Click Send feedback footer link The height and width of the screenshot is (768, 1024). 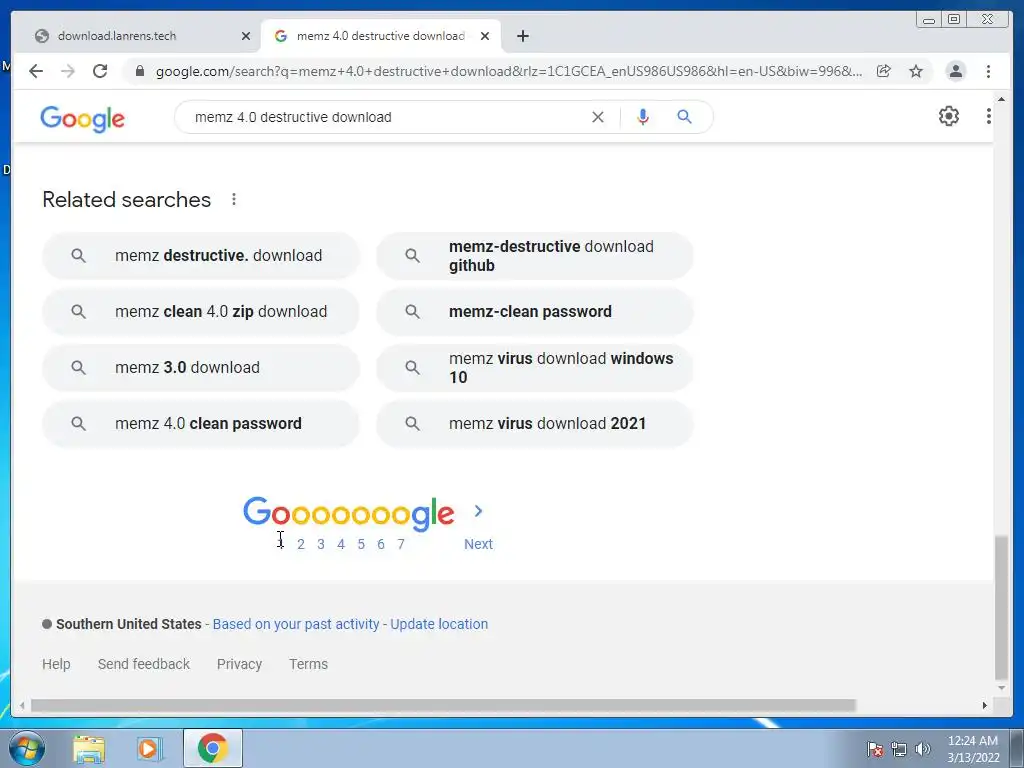[x=144, y=664]
